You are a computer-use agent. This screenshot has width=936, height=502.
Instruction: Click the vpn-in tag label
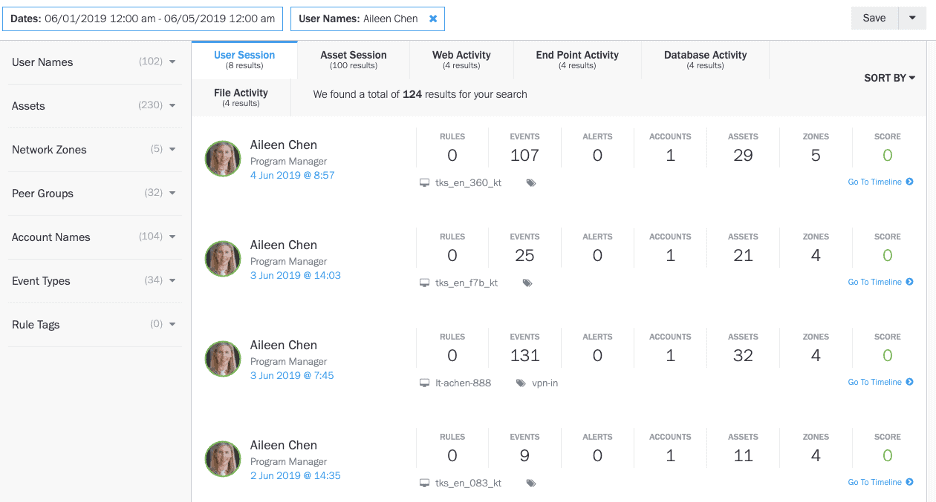click(x=545, y=383)
